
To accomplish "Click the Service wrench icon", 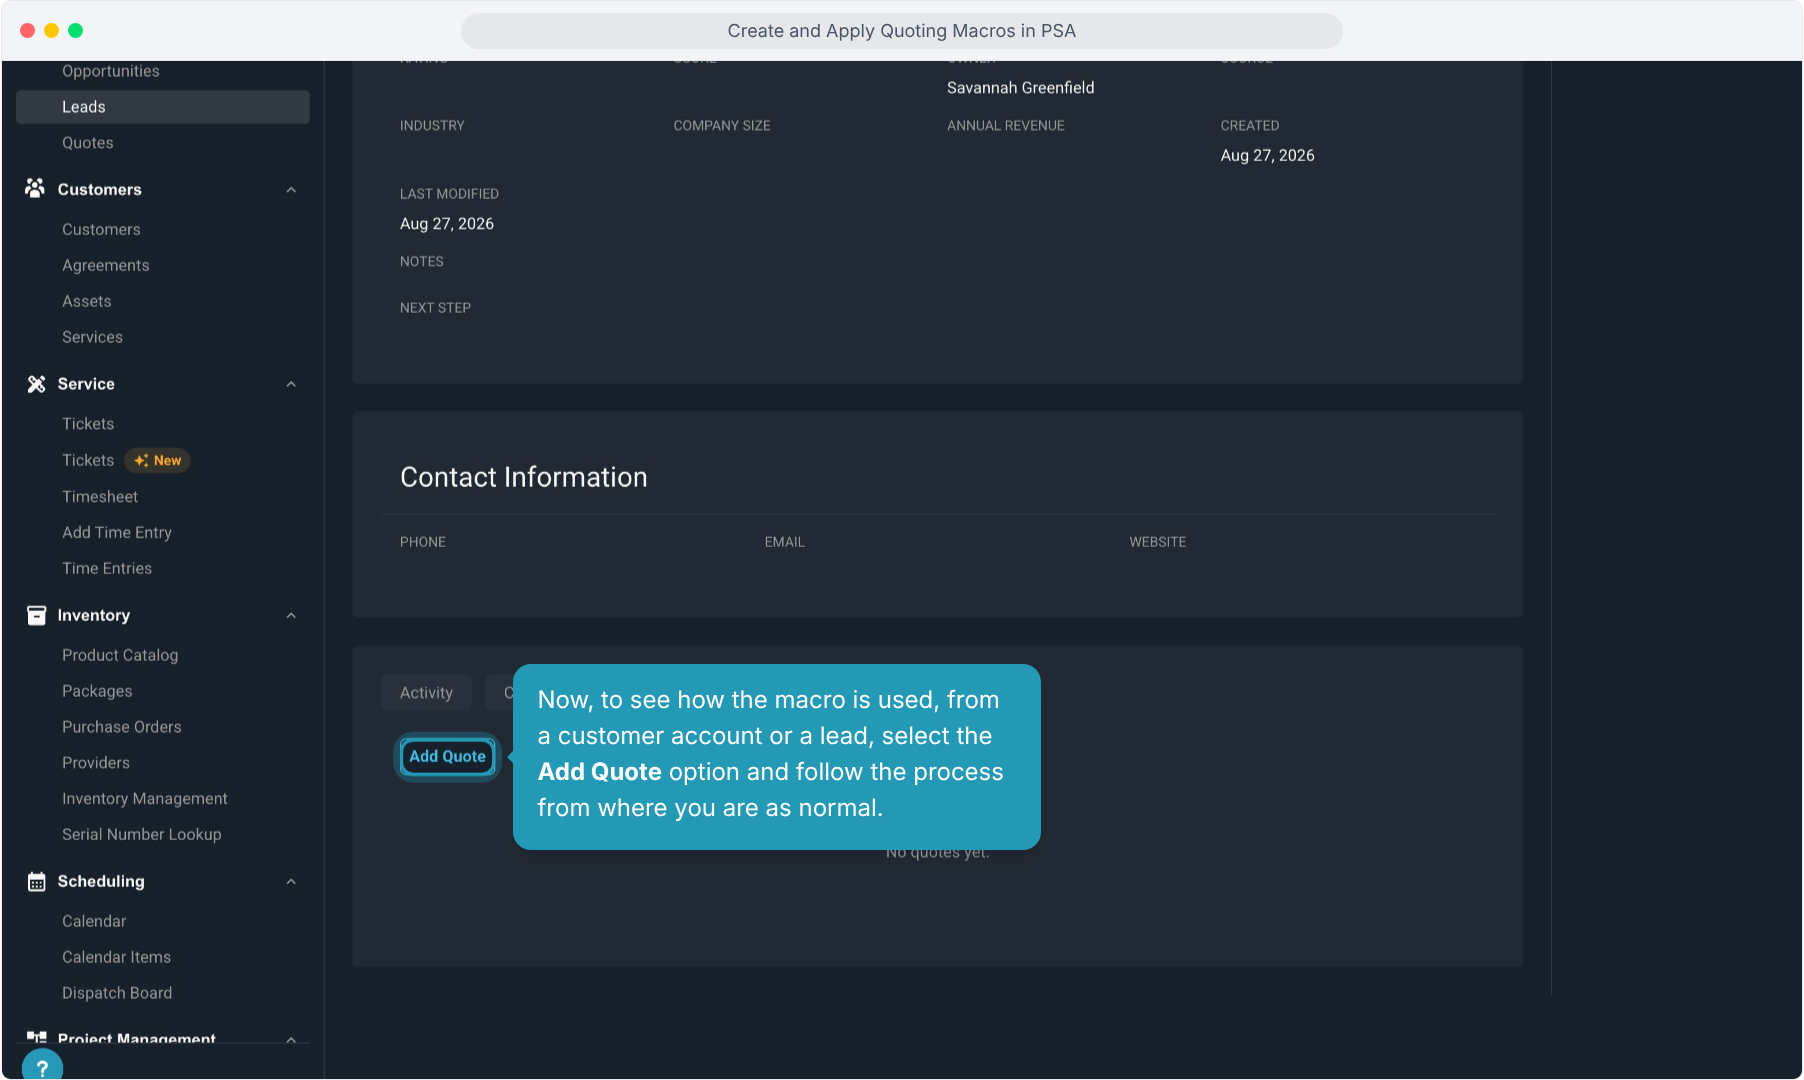I will 36,384.
